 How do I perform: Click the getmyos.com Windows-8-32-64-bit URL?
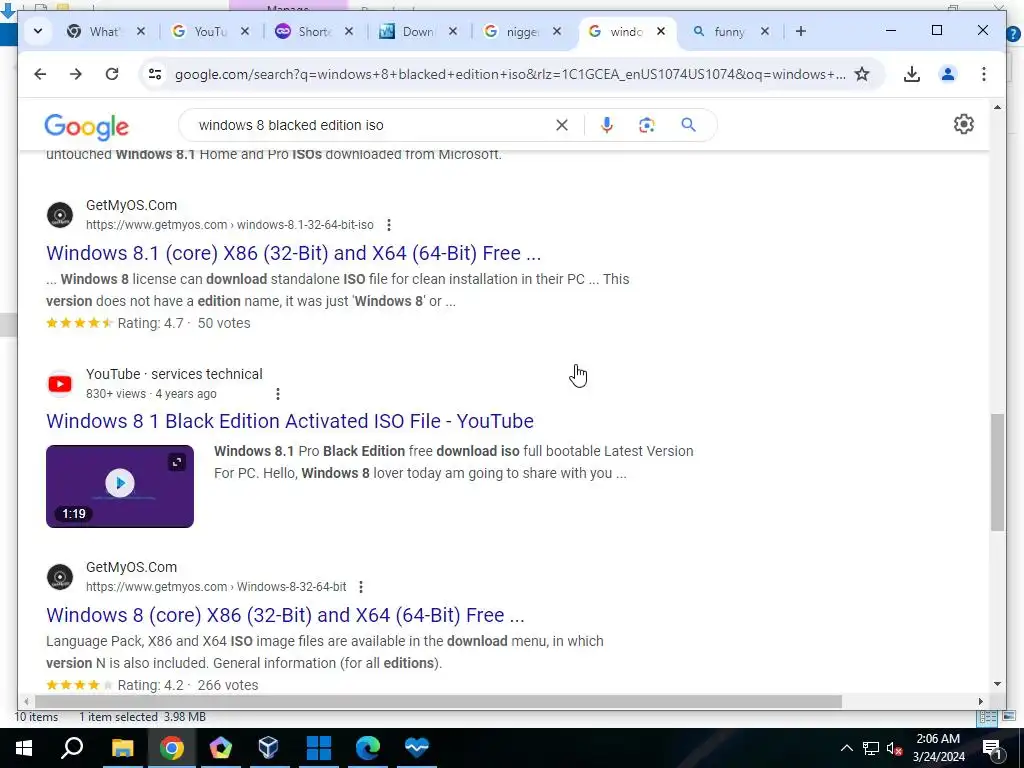point(216,587)
